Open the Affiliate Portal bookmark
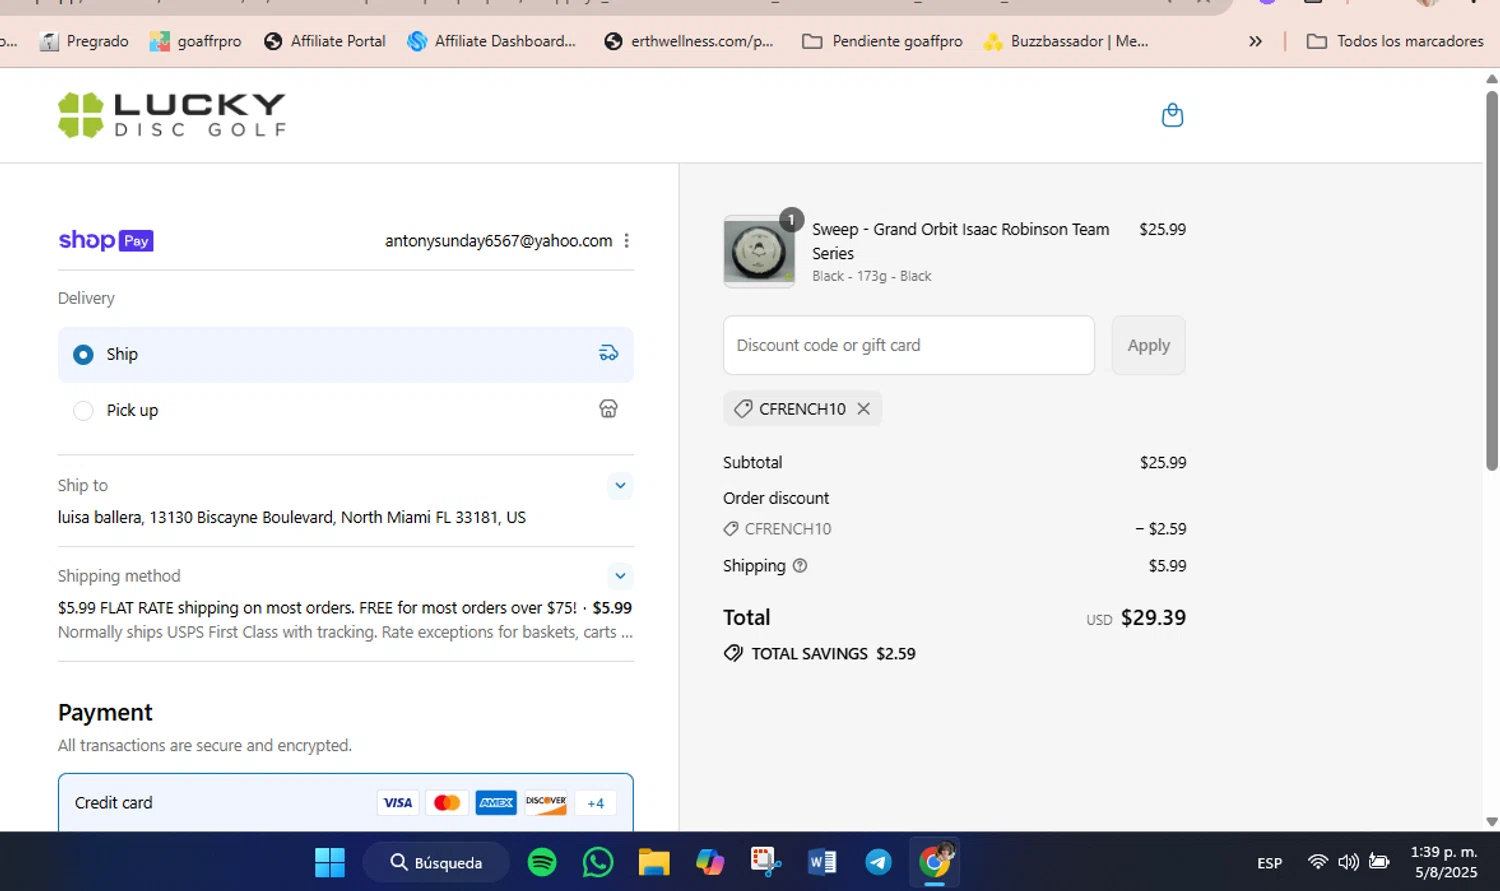This screenshot has width=1500, height=891. click(325, 41)
